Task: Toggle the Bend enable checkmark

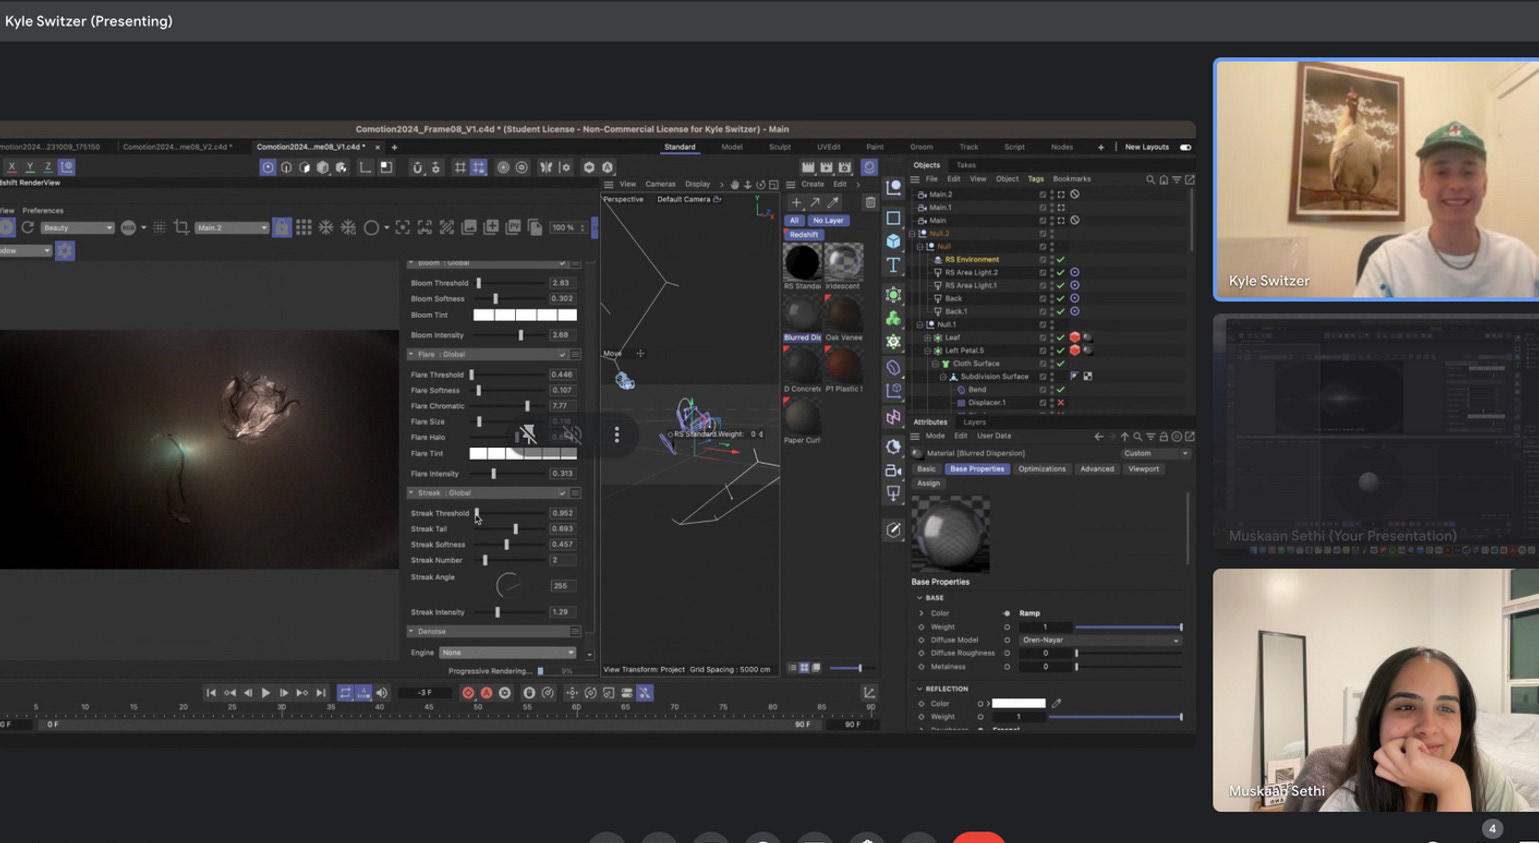Action: [x=1061, y=389]
